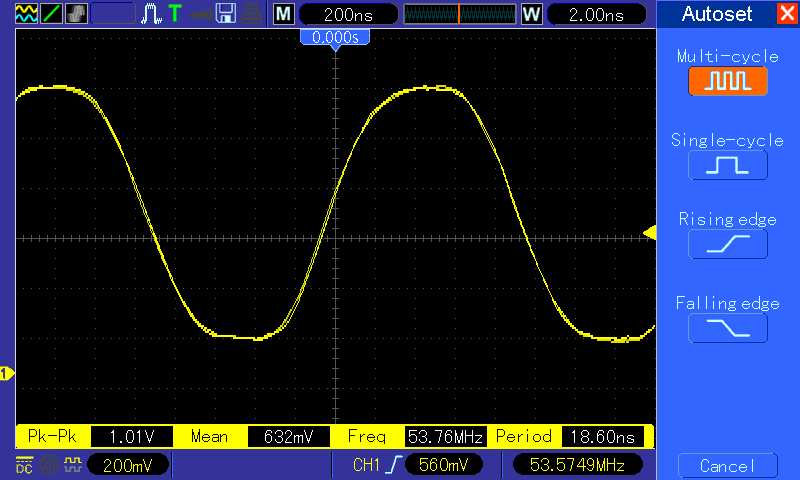Image resolution: width=800 pixels, height=480 pixels.
Task: Click the yellow square wave probe icon
Action: pyautogui.click(x=73, y=464)
